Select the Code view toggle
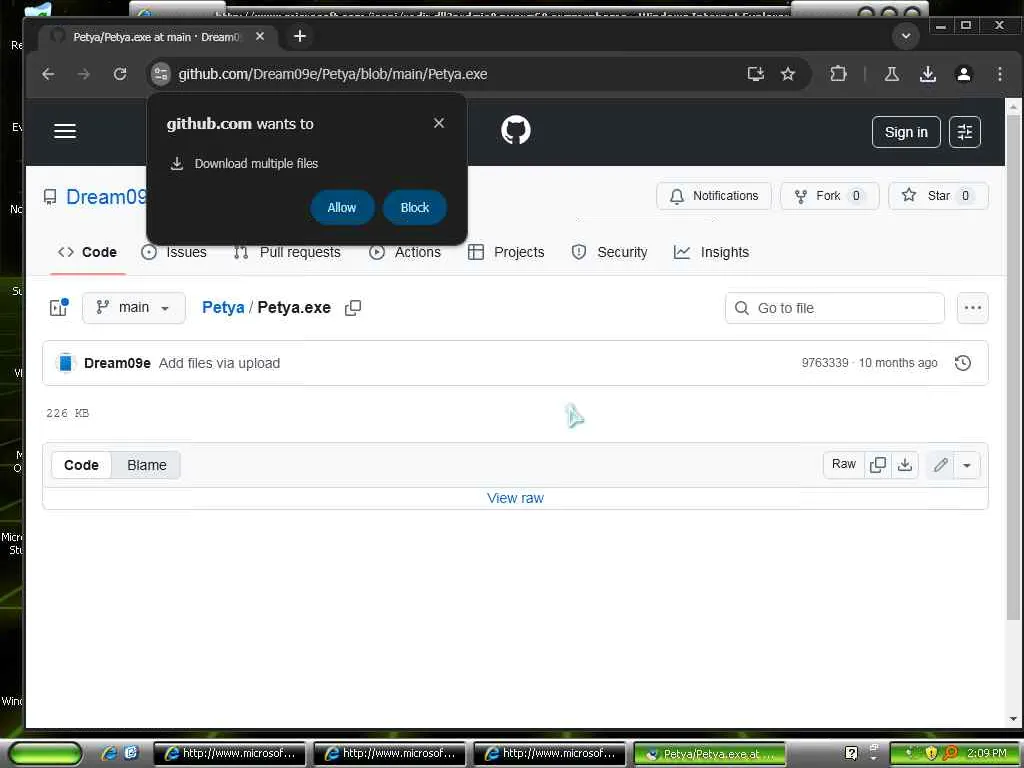The image size is (1024, 768). pos(81,465)
